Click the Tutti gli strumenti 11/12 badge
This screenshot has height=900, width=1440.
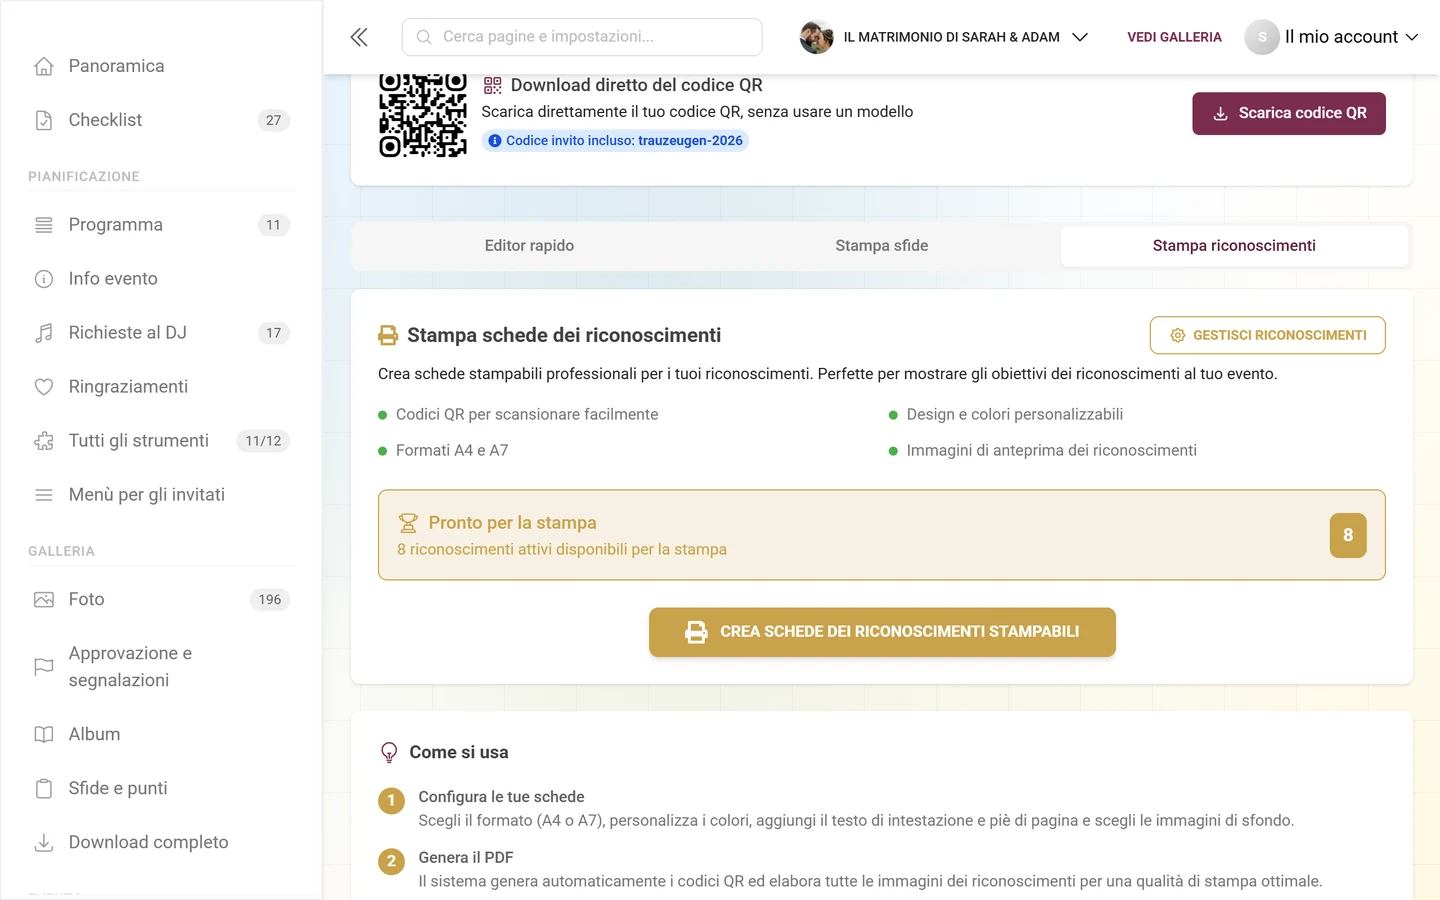[x=263, y=441]
